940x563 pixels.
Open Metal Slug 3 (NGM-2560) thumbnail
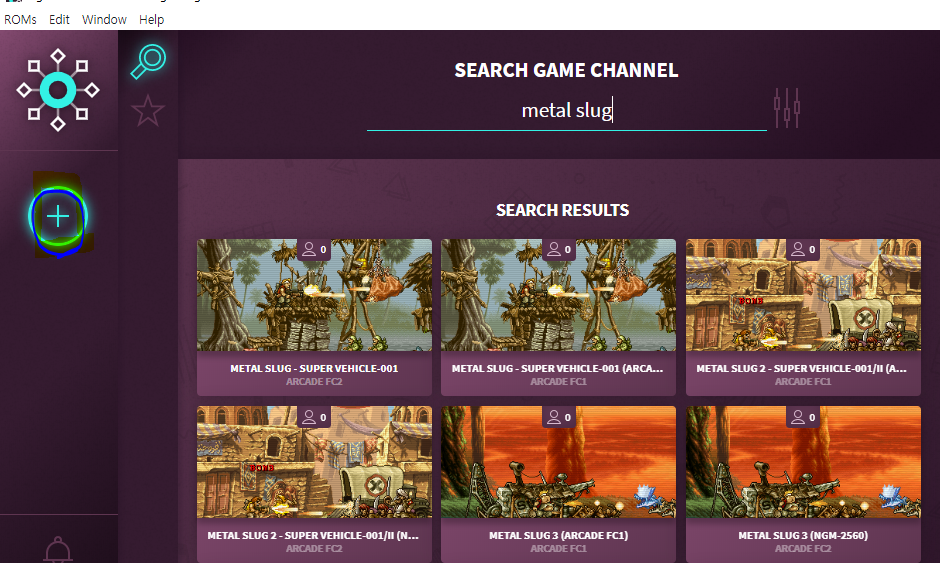click(803, 462)
